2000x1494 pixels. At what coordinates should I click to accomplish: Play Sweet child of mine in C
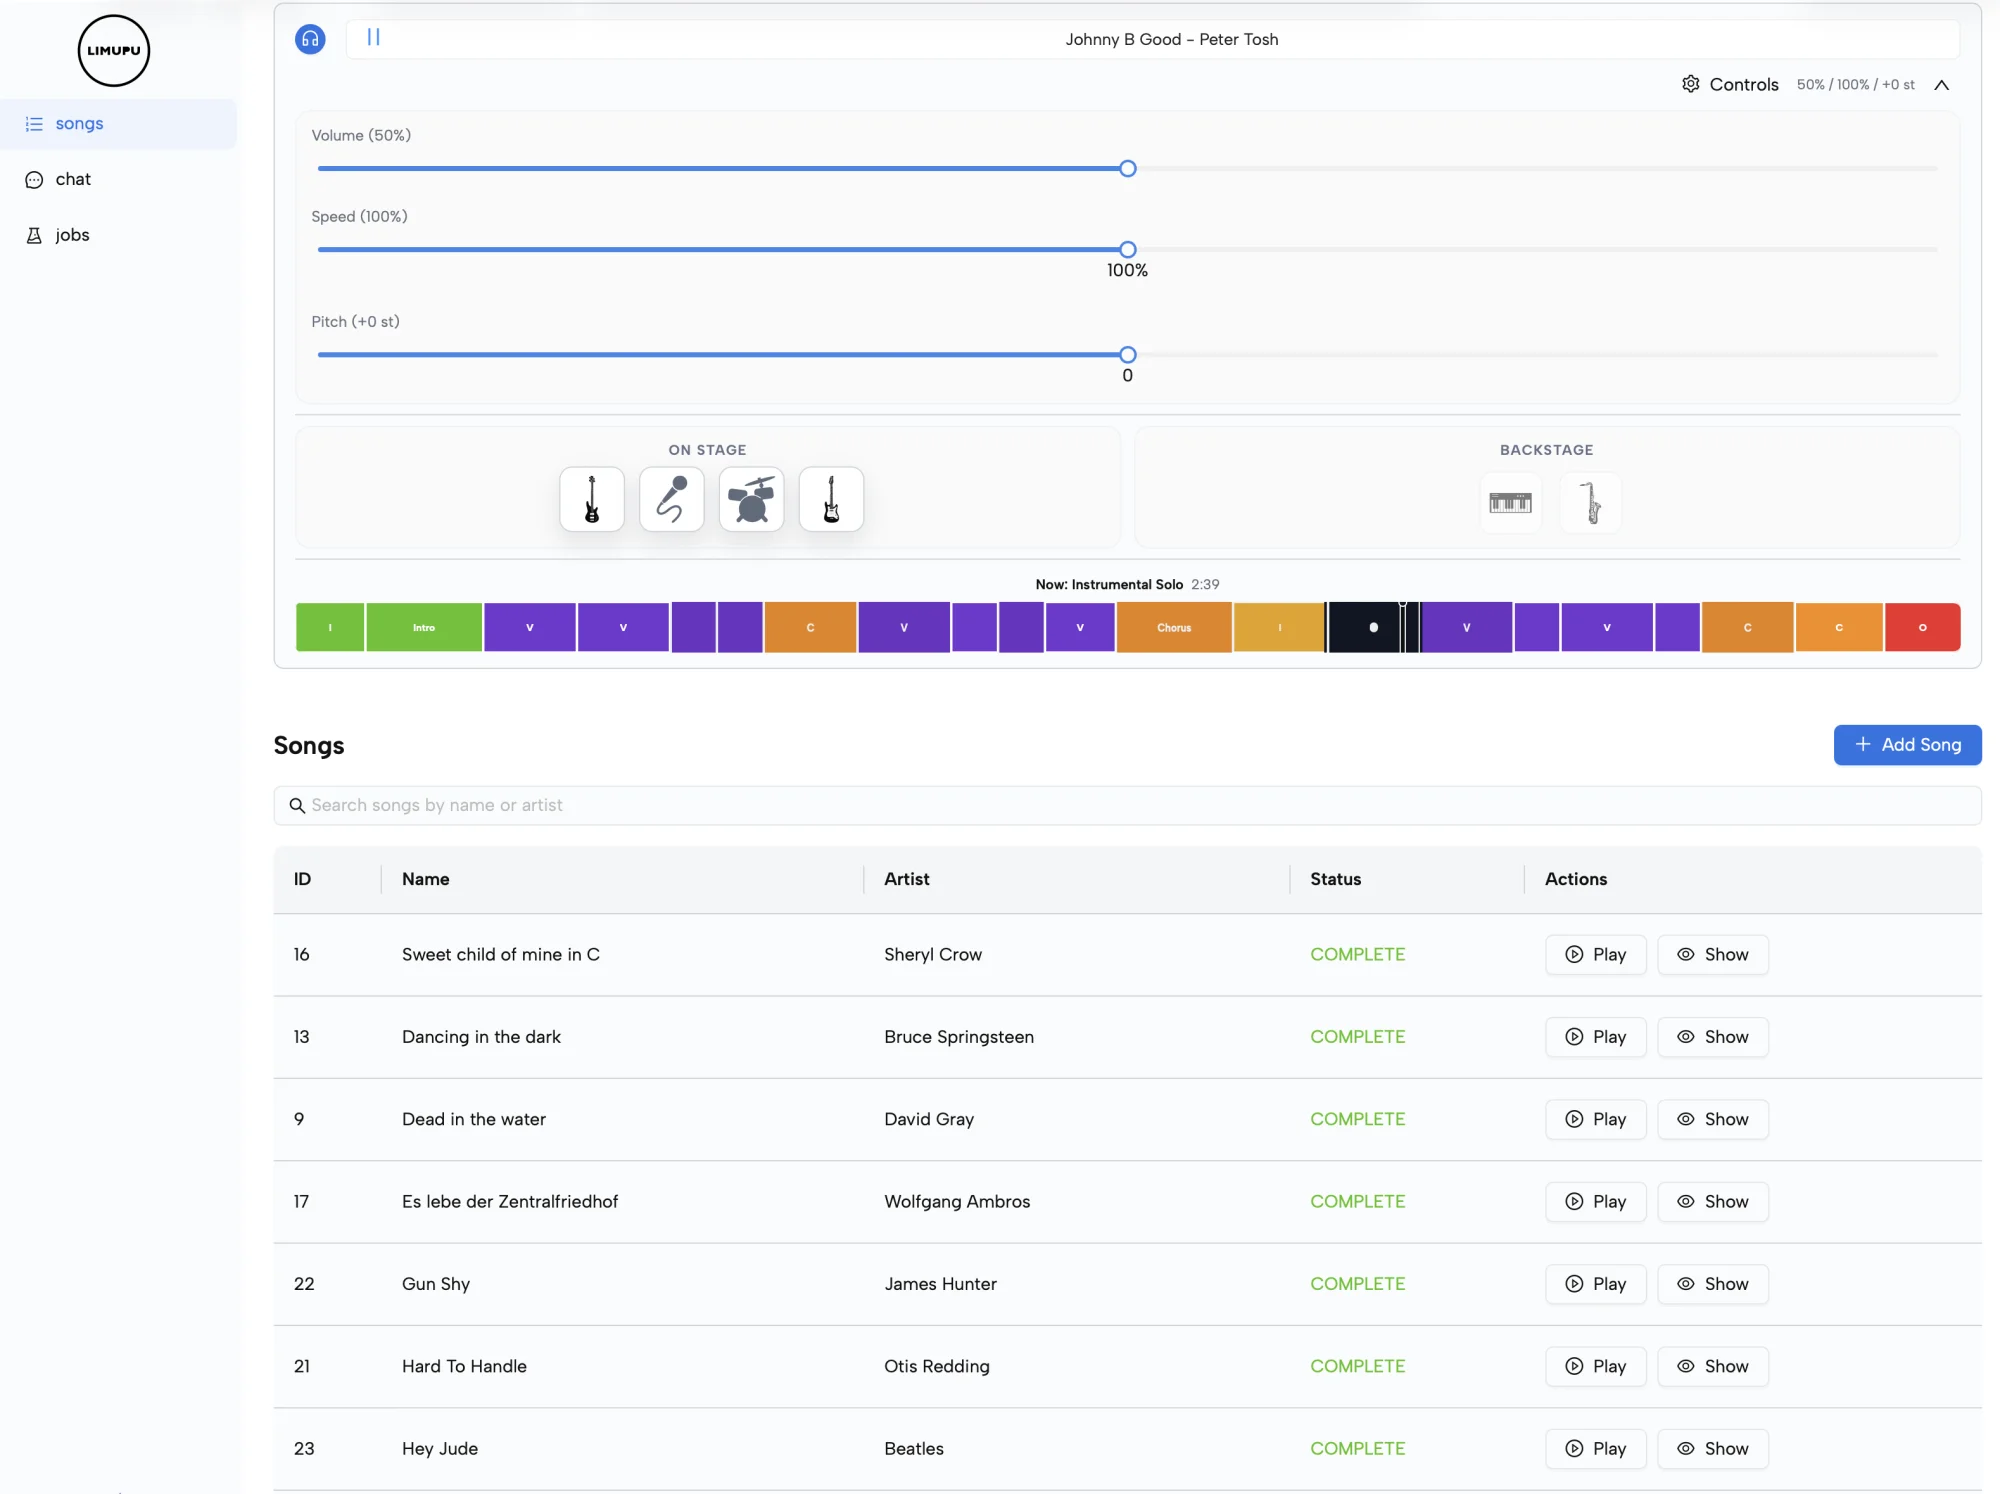click(x=1595, y=955)
